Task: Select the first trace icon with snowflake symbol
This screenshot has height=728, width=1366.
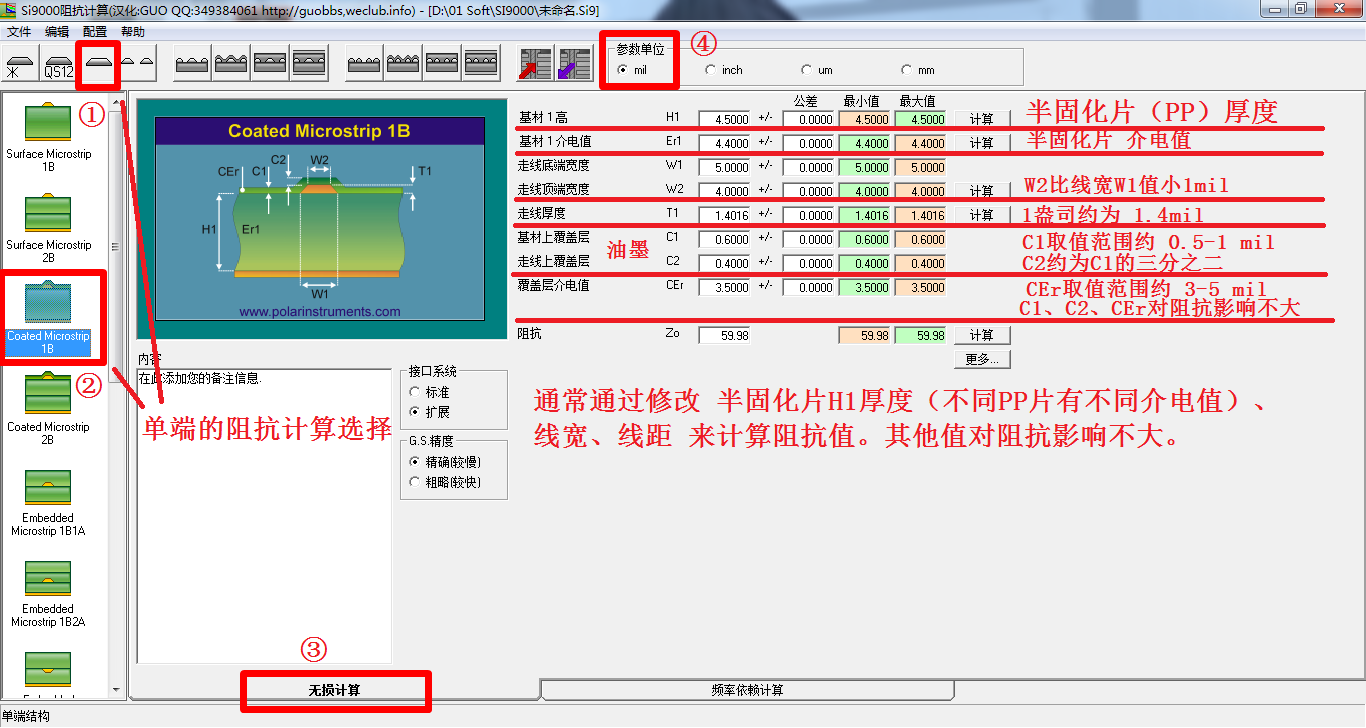Action: coord(20,63)
